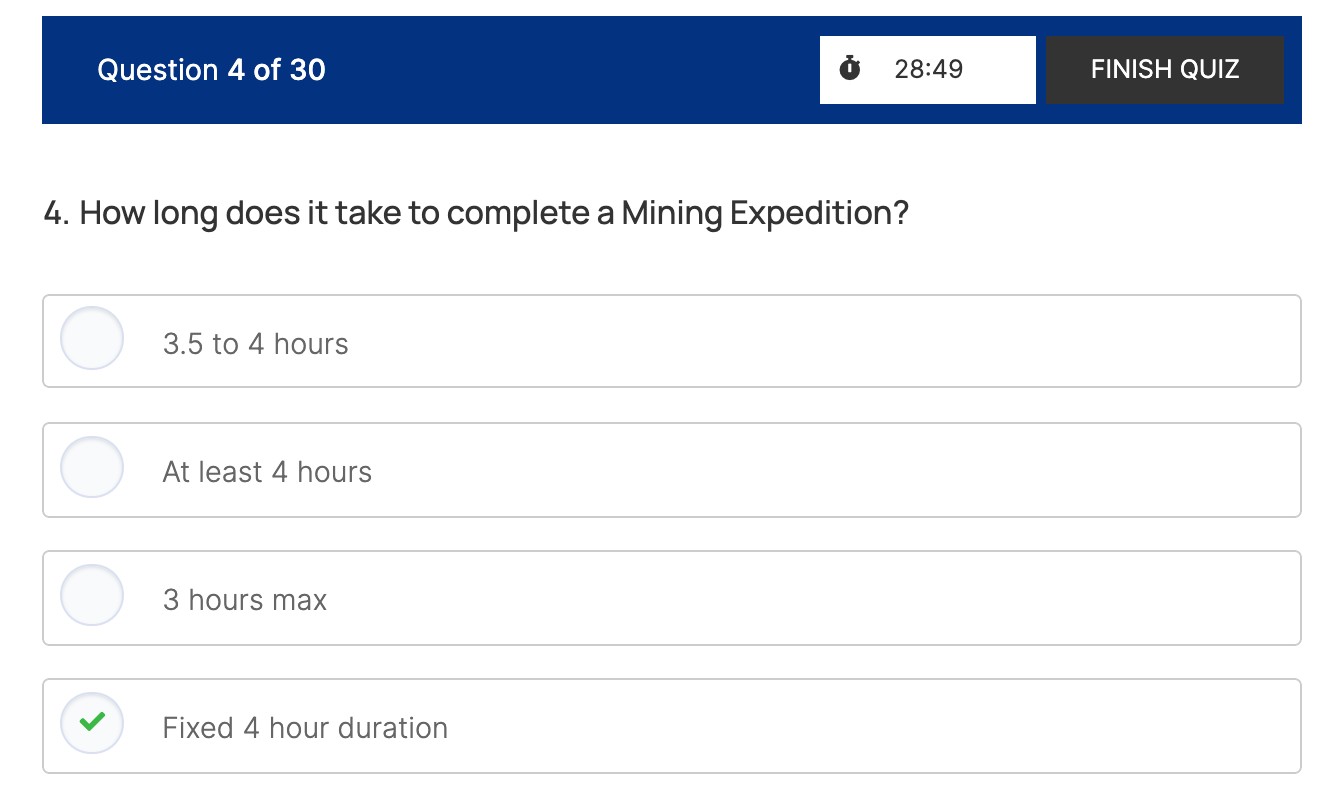Click the "3.5 to 4 hours" answer text

point(255,344)
